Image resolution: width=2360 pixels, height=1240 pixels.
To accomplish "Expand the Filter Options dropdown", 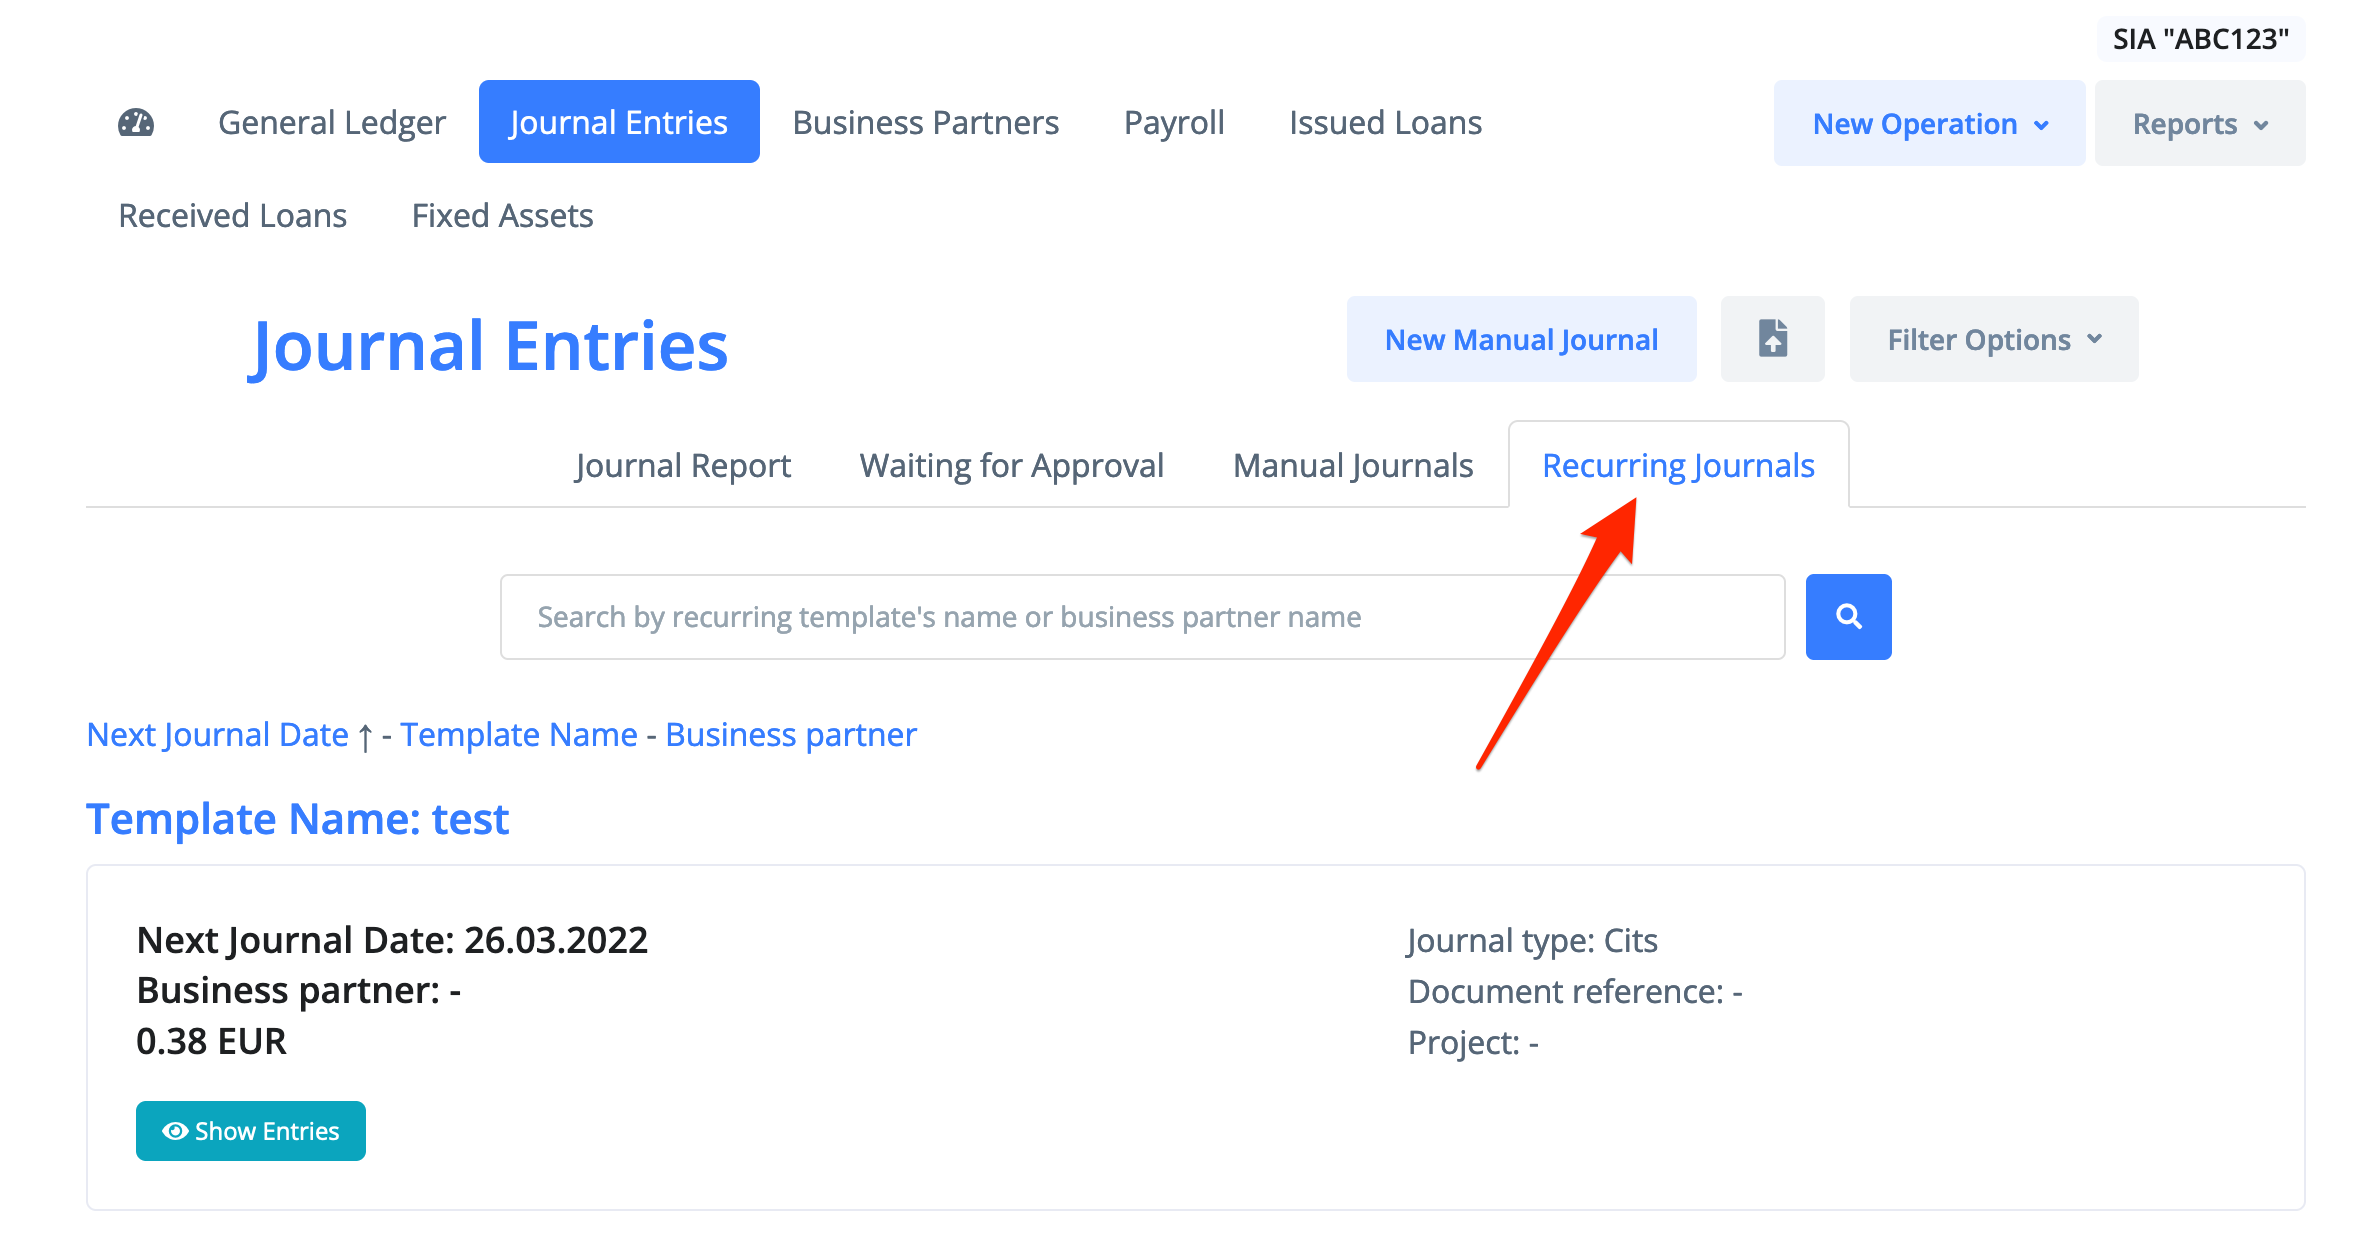I will [1993, 340].
